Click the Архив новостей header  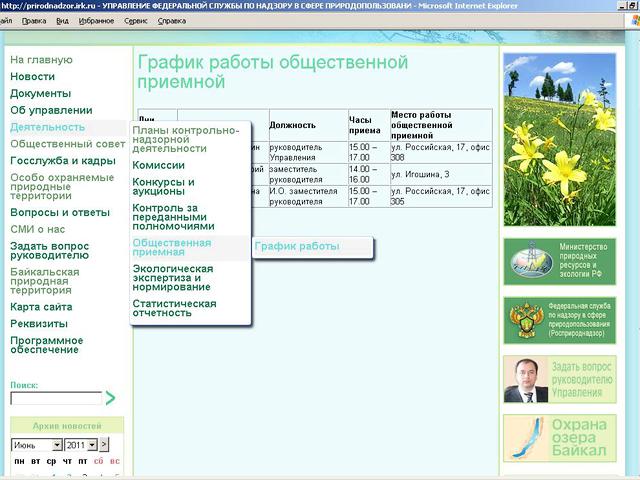click(67, 426)
